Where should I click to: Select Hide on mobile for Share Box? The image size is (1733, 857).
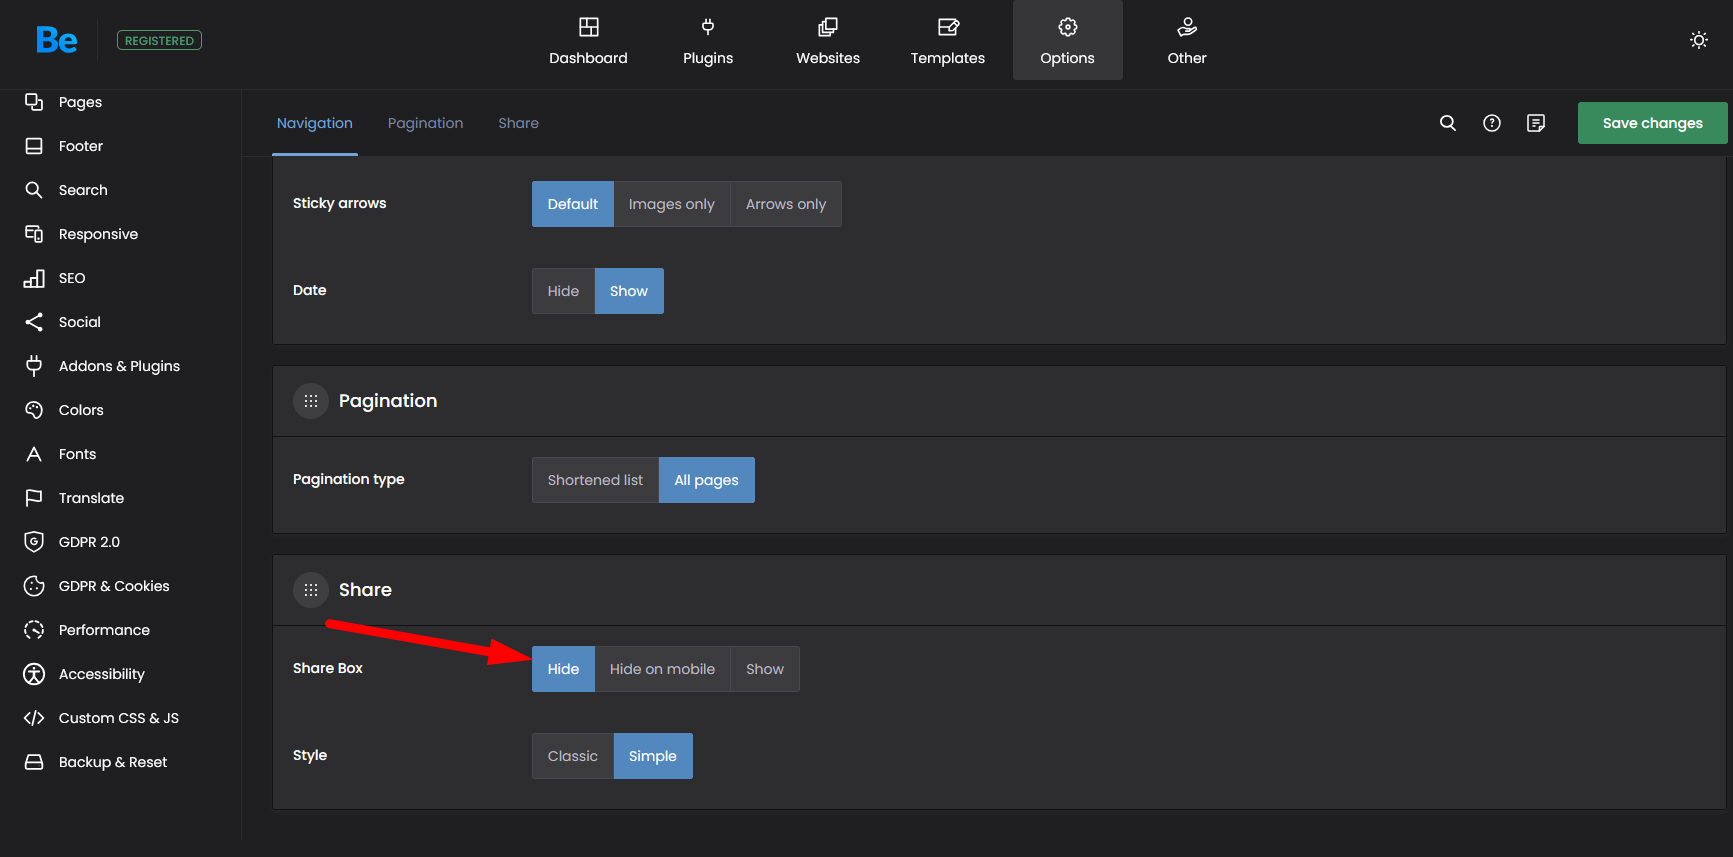pyautogui.click(x=662, y=669)
